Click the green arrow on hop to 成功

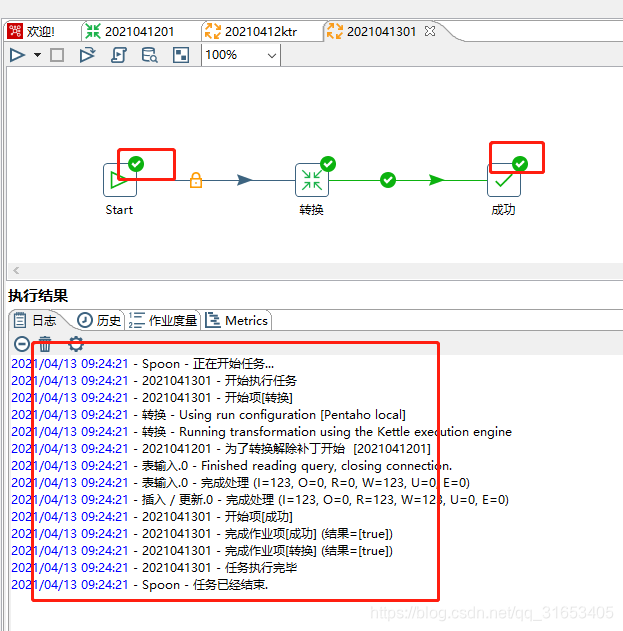[436, 180]
